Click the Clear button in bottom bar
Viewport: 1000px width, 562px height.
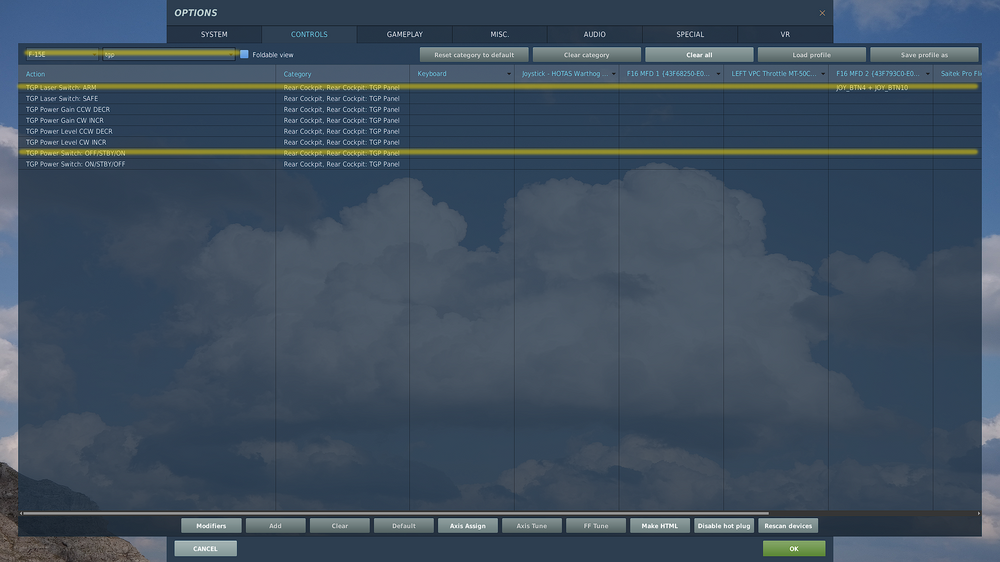pyautogui.click(x=339, y=526)
